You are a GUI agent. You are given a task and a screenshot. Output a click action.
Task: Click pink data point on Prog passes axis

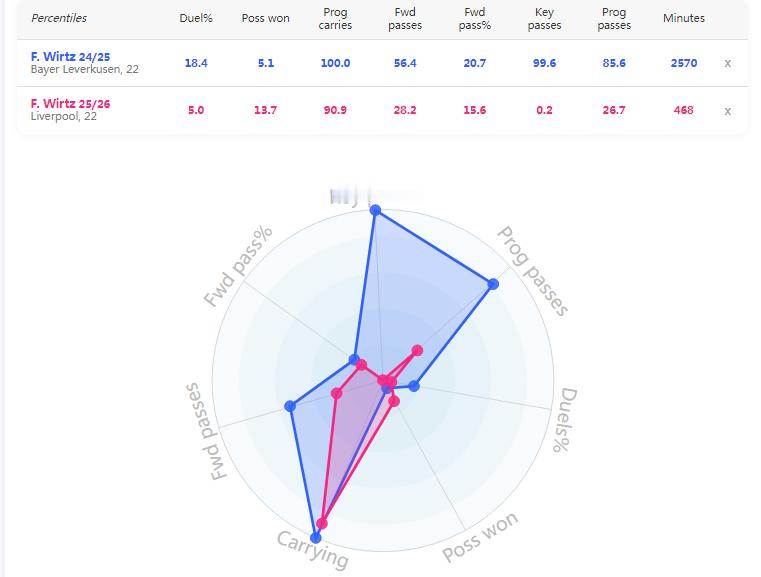click(417, 350)
